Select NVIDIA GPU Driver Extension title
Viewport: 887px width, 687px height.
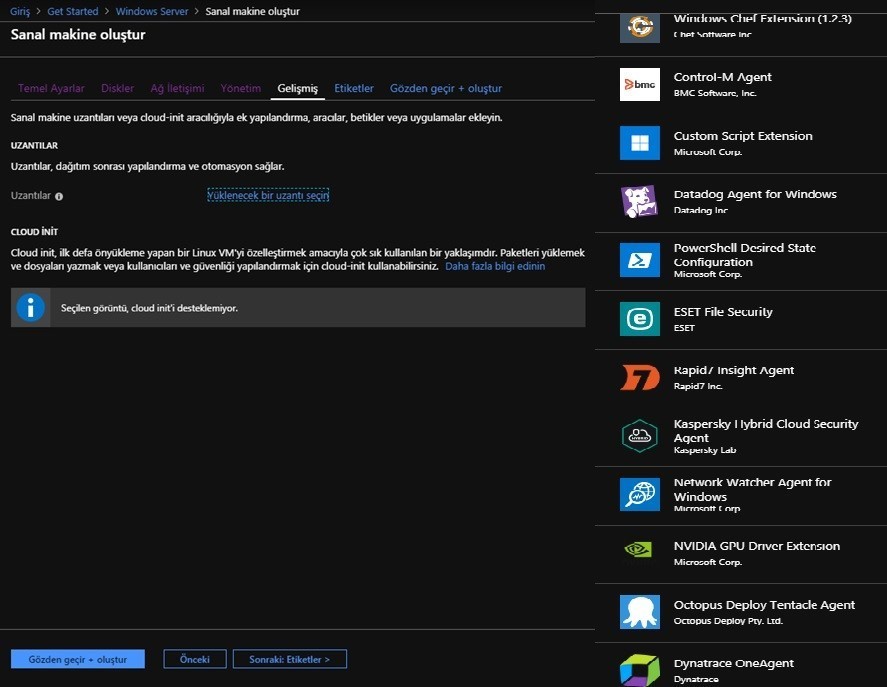(x=757, y=546)
